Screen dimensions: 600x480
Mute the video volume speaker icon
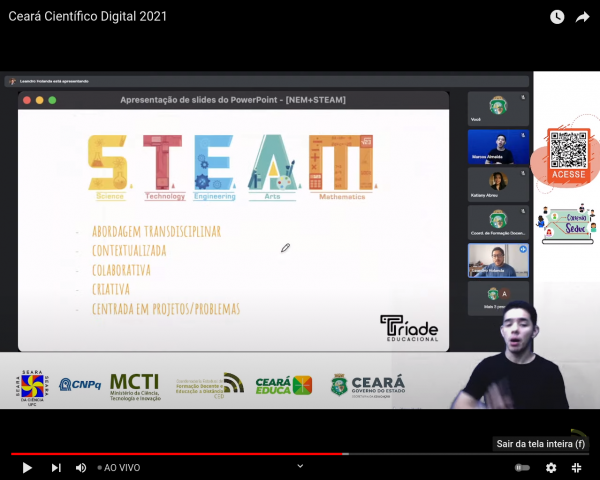(x=81, y=467)
